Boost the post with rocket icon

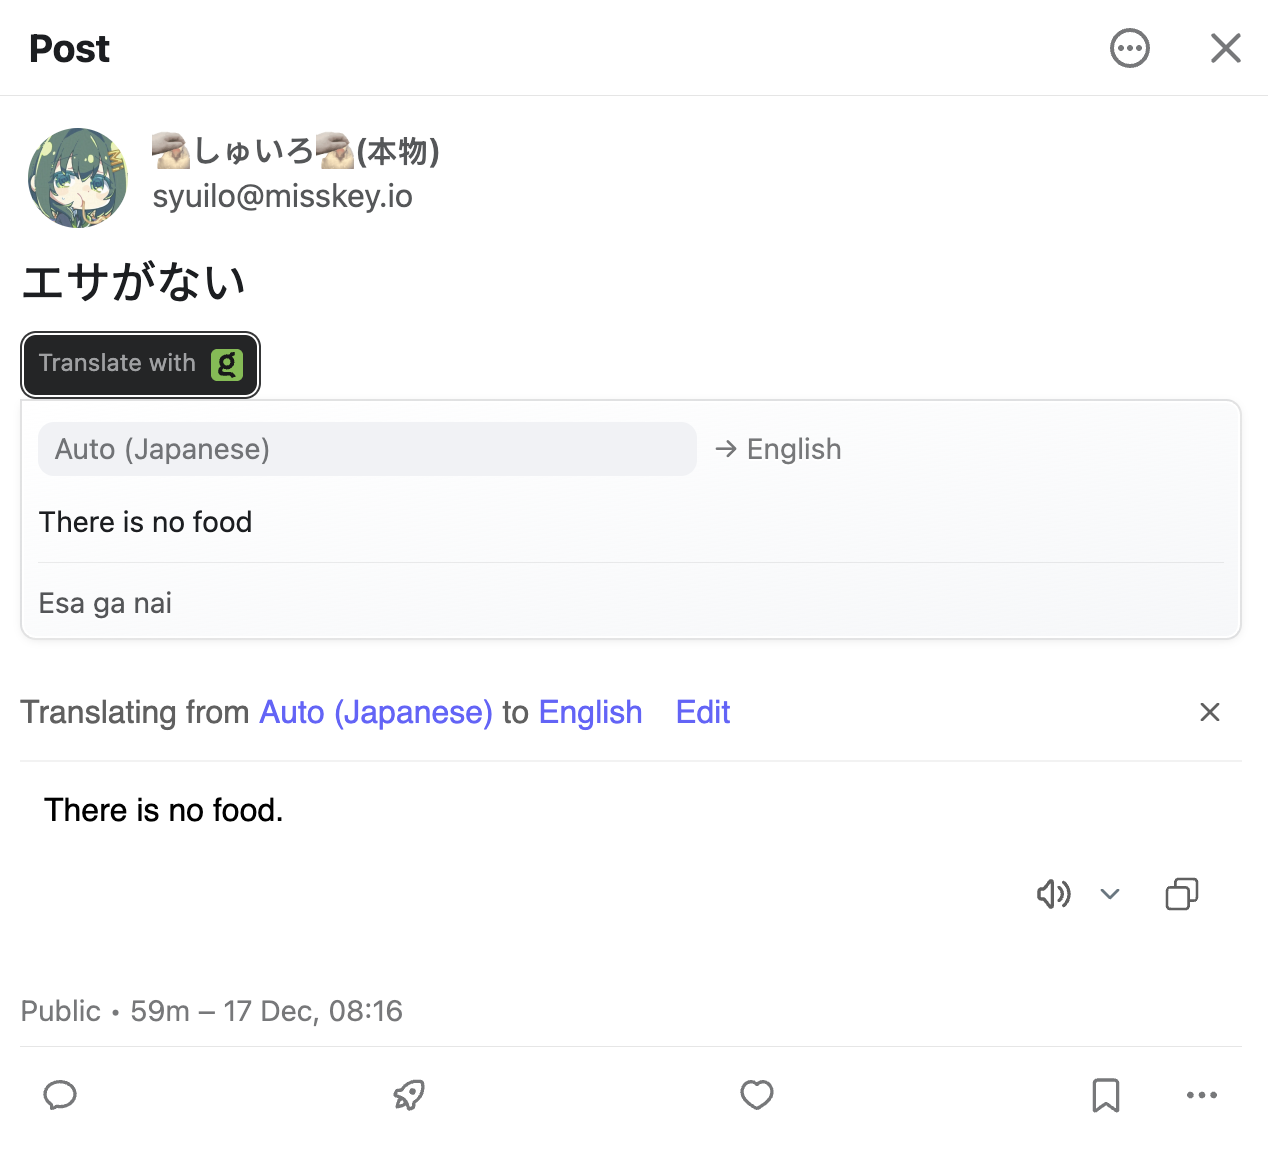pyautogui.click(x=409, y=1095)
